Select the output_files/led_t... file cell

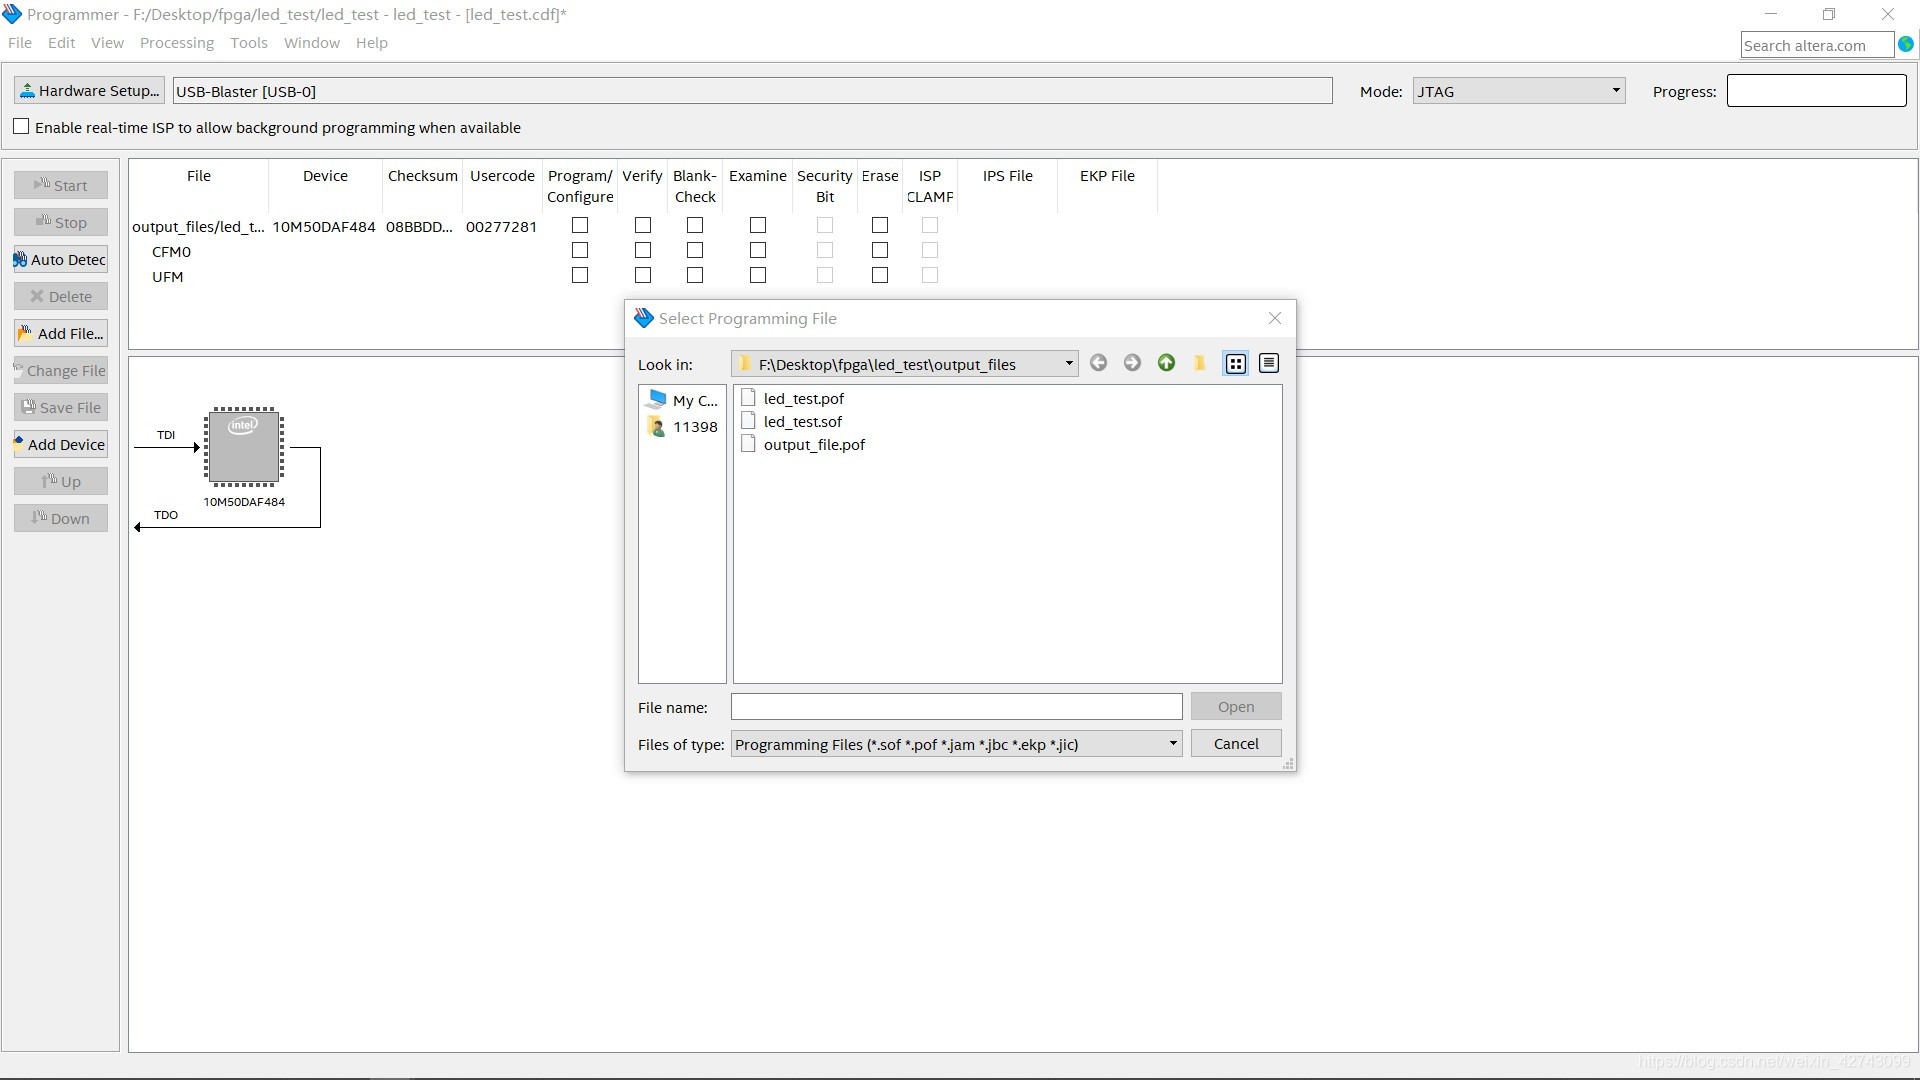[198, 227]
